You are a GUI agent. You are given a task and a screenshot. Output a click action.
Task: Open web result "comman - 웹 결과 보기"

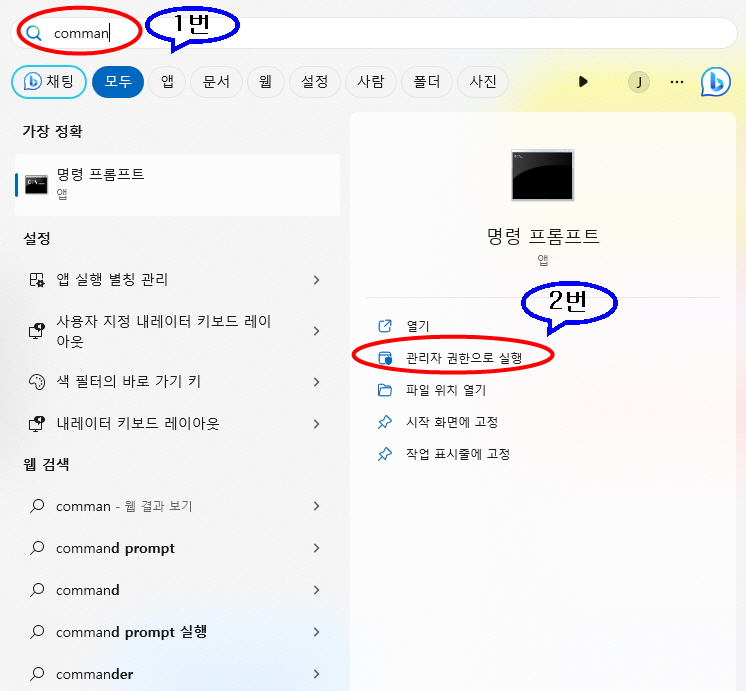[x=177, y=506]
